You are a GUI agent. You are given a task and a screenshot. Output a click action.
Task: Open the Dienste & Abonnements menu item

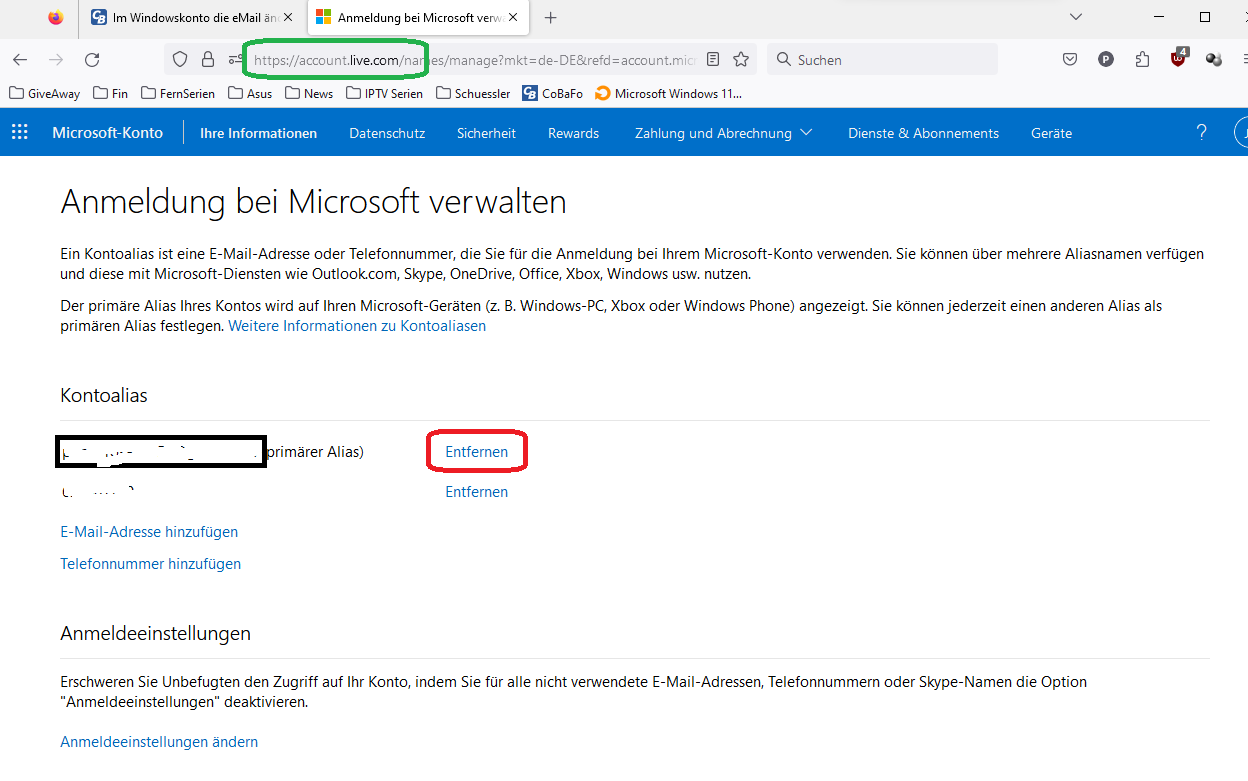(923, 133)
